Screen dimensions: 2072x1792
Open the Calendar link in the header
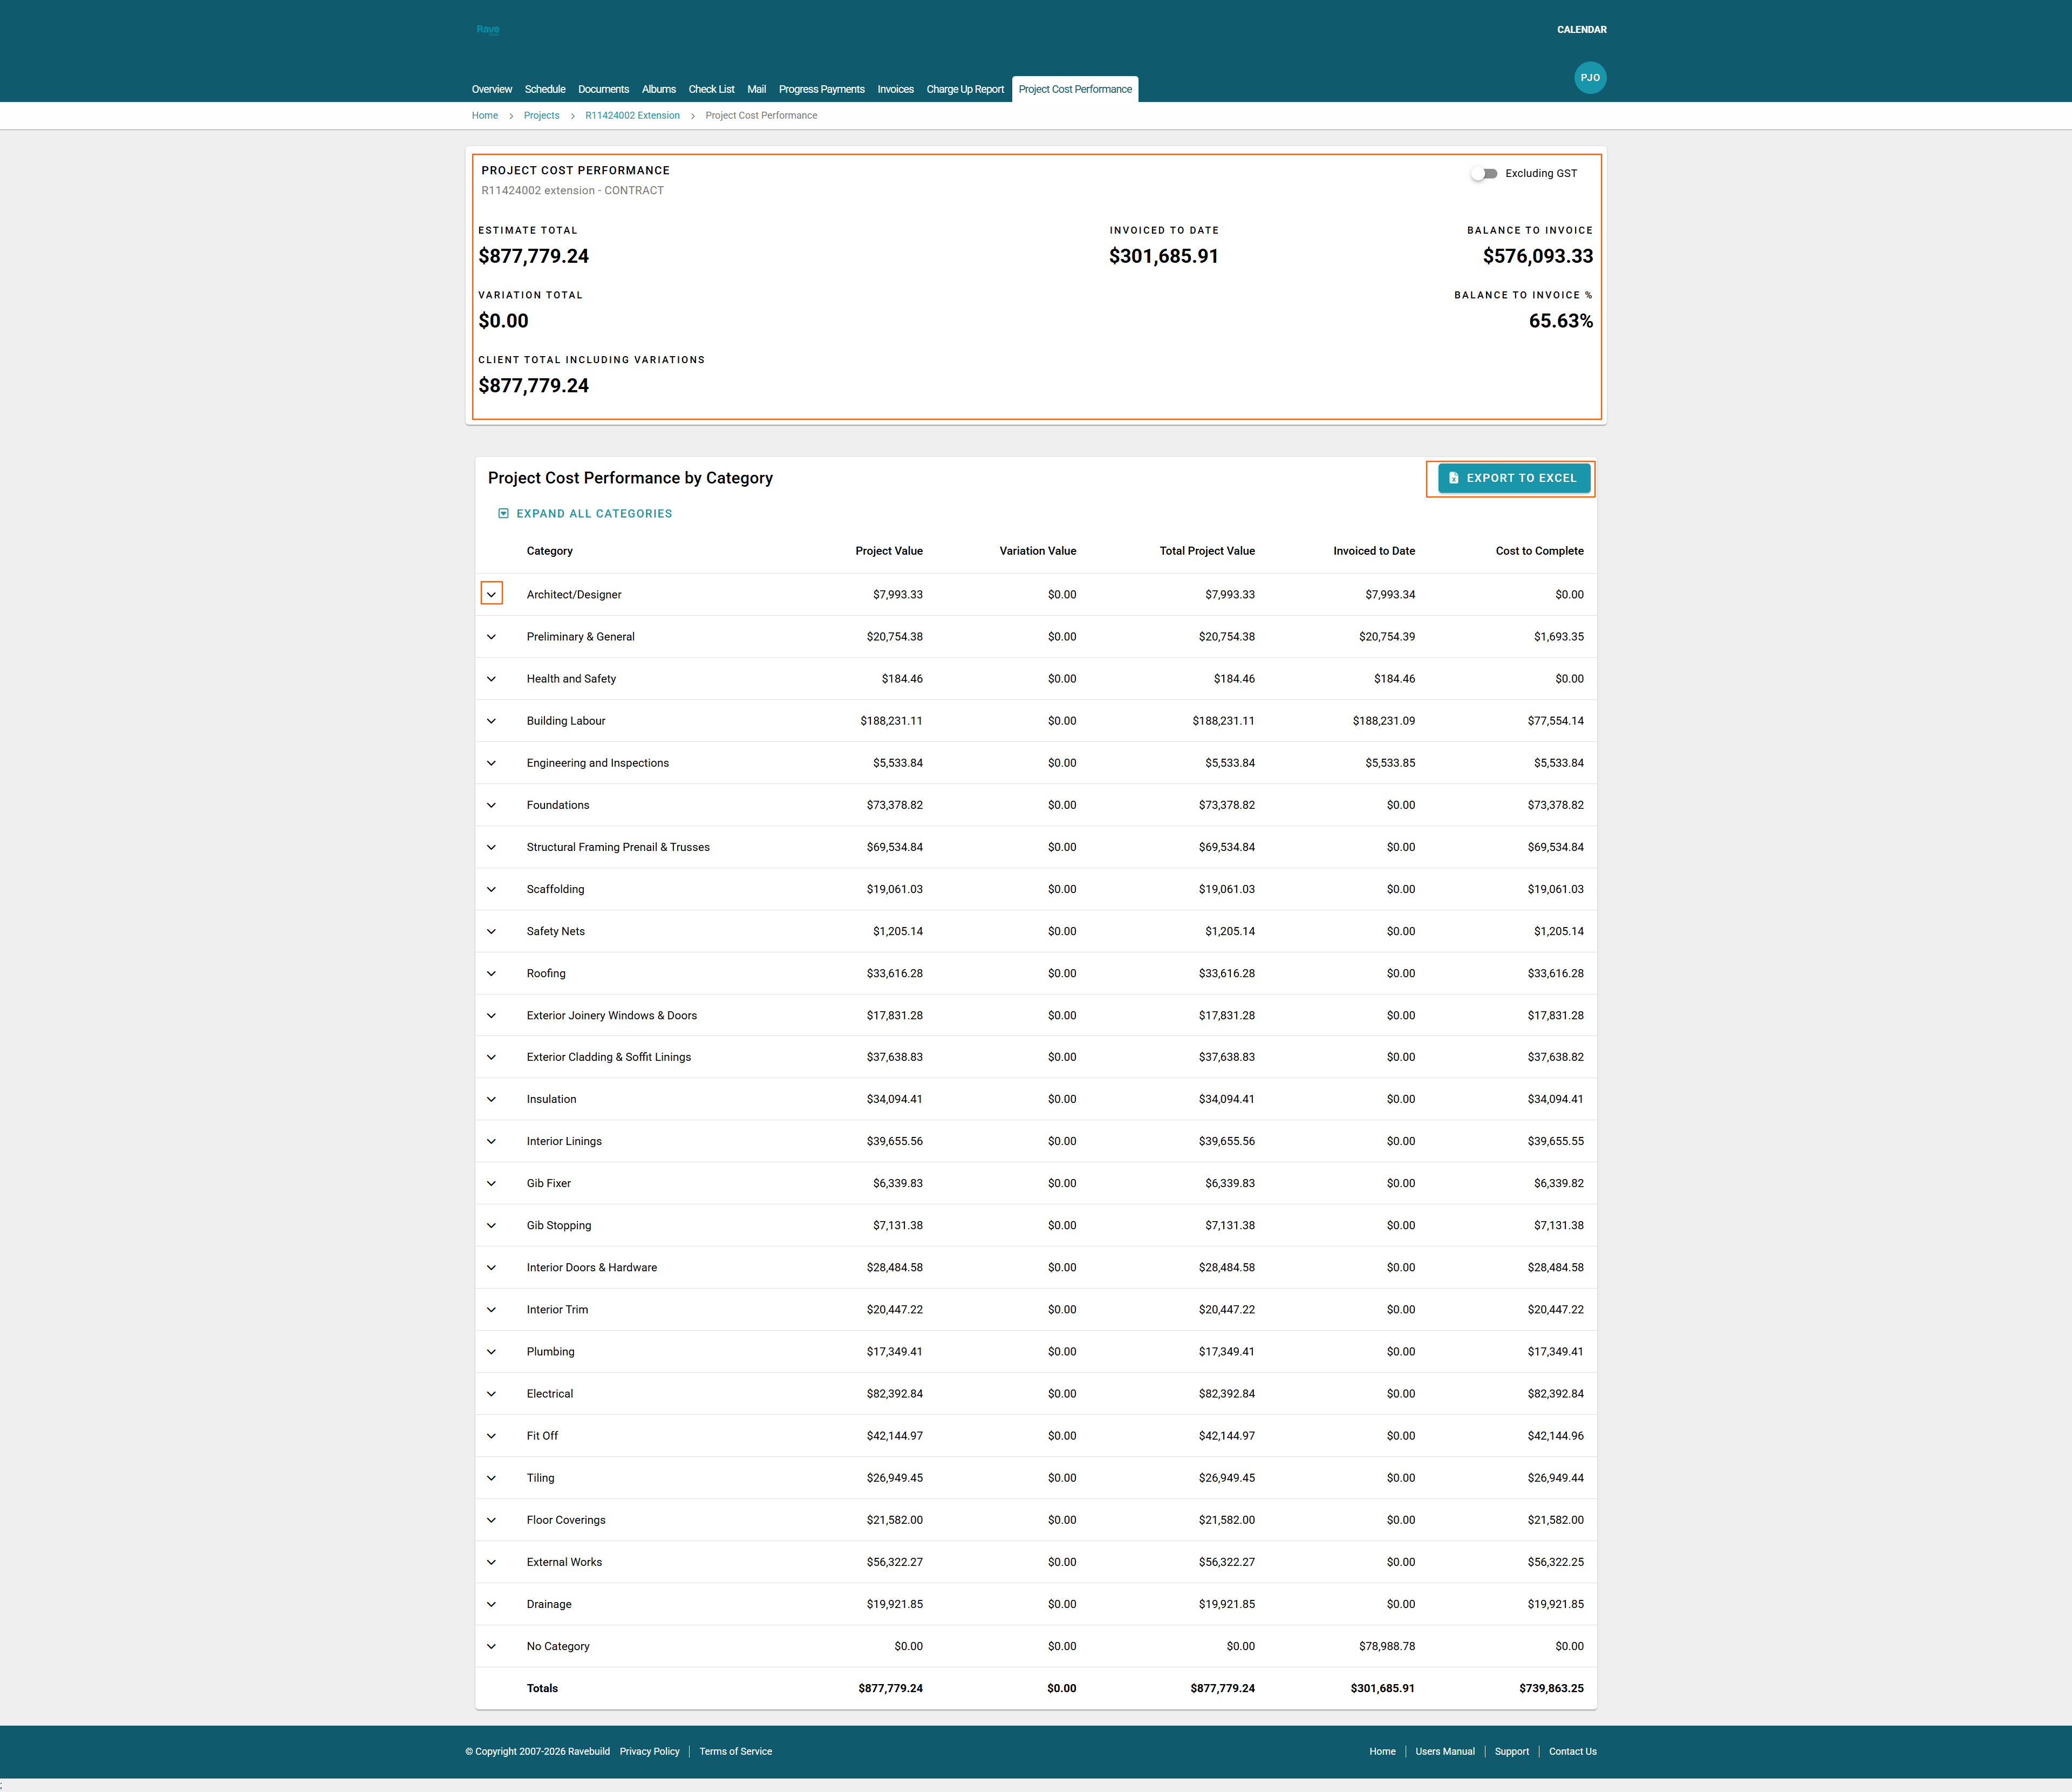(x=1581, y=30)
